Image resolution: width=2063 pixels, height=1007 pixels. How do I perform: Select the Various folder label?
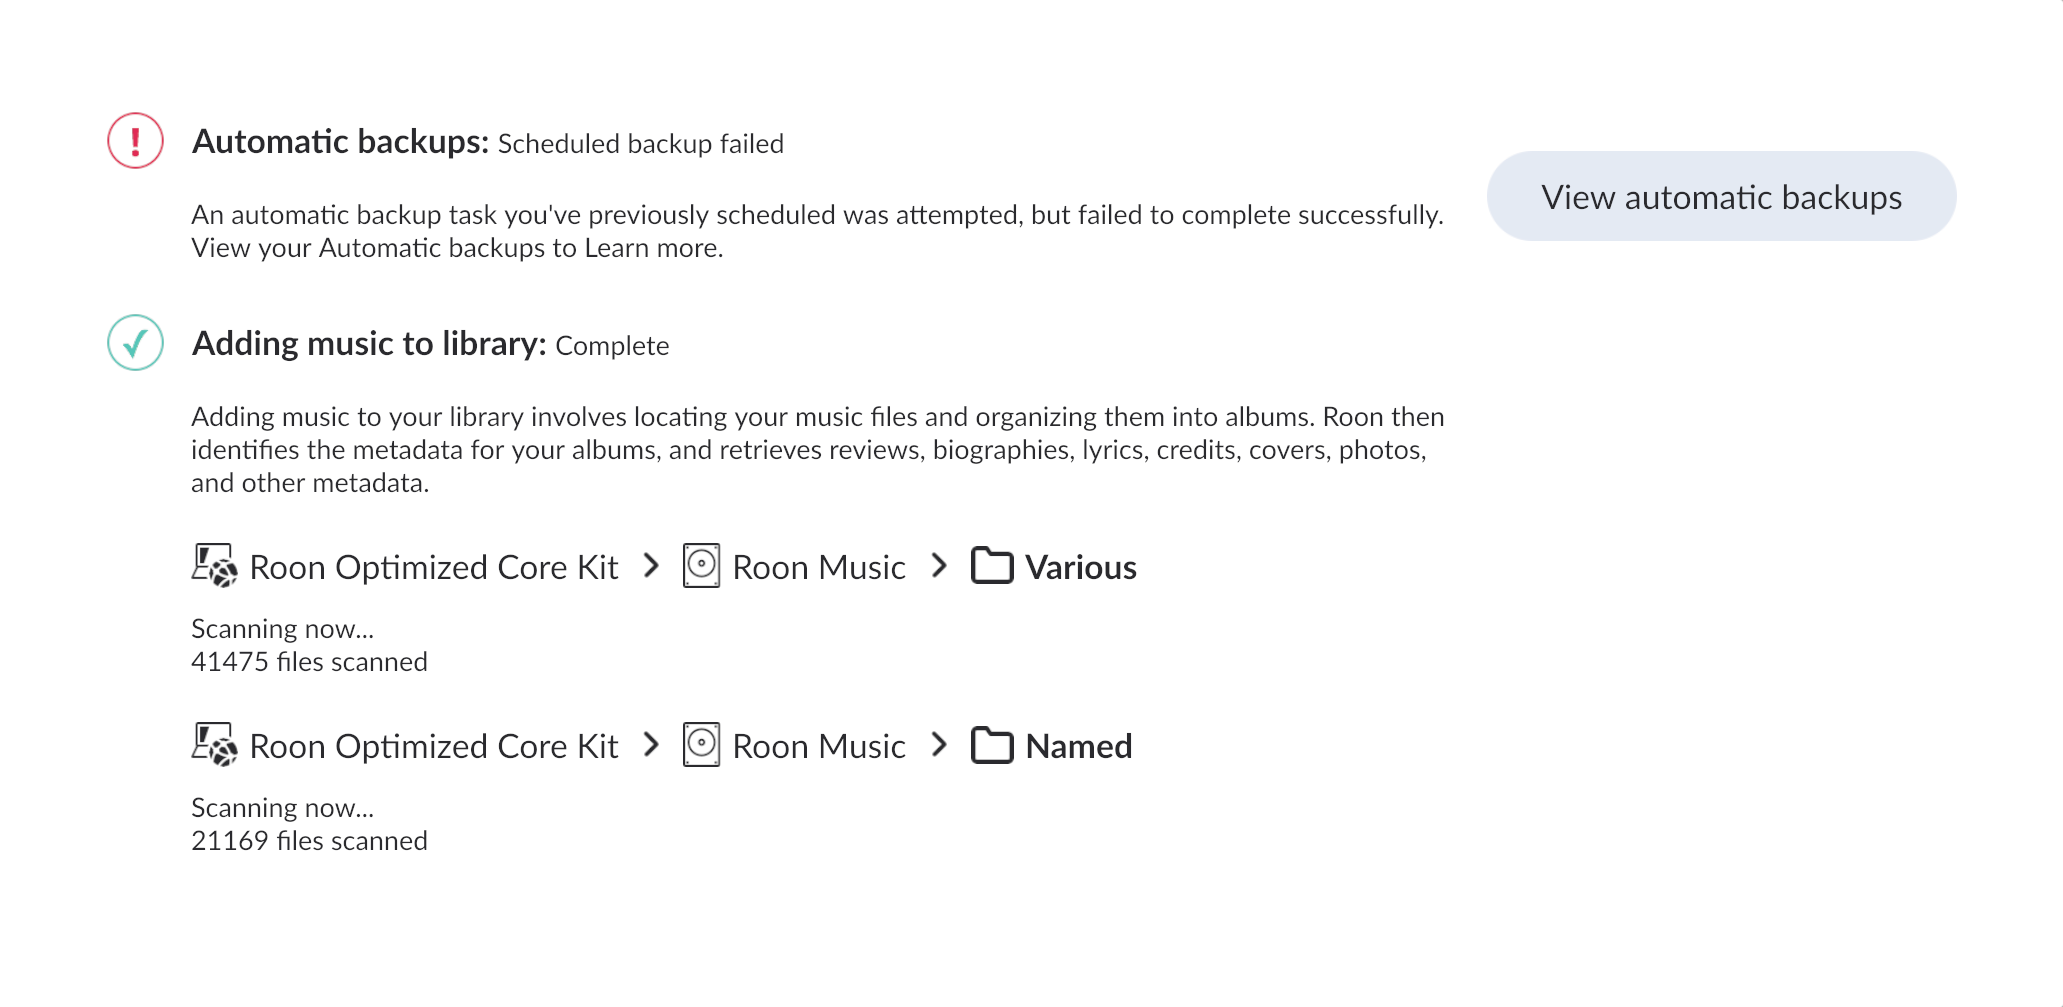tap(1081, 568)
